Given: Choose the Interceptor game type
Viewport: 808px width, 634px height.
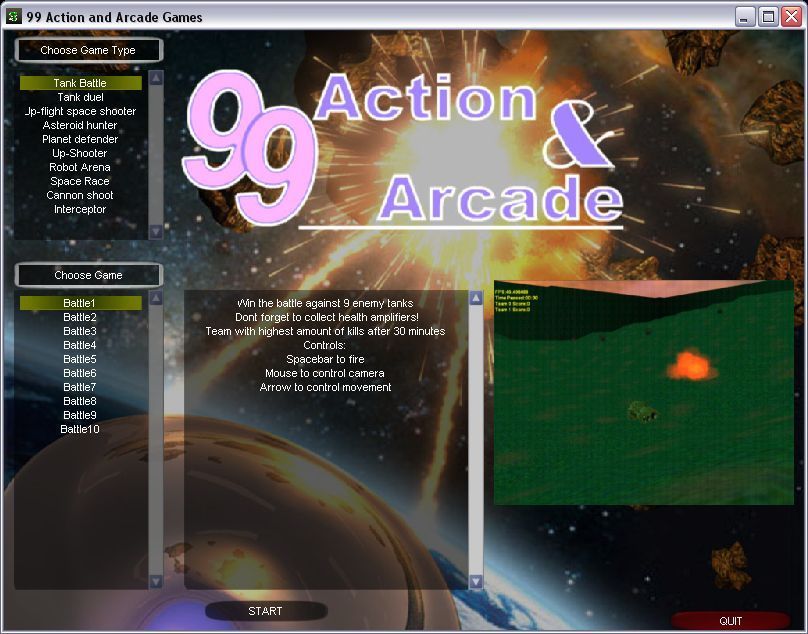Looking at the screenshot, I should click(80, 209).
